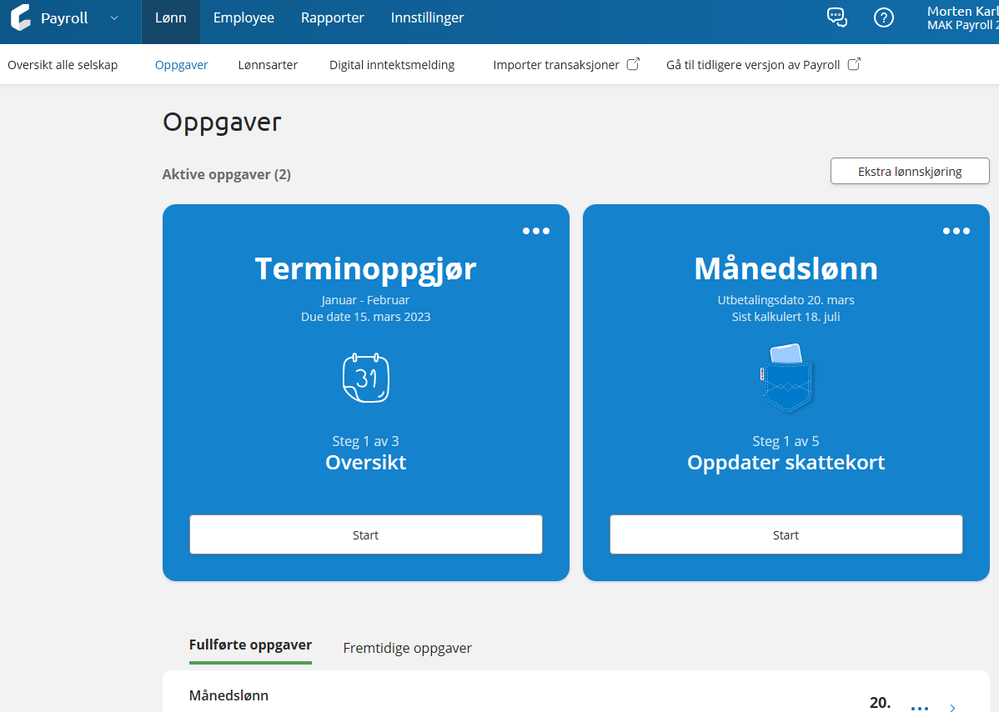Open Digital inntektsmelding tab
The width and height of the screenshot is (999, 712).
392,65
